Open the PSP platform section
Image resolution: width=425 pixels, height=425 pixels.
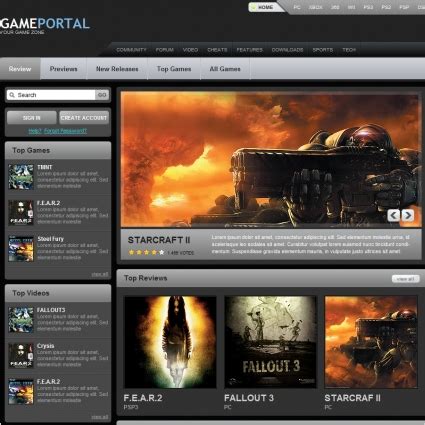click(x=404, y=7)
